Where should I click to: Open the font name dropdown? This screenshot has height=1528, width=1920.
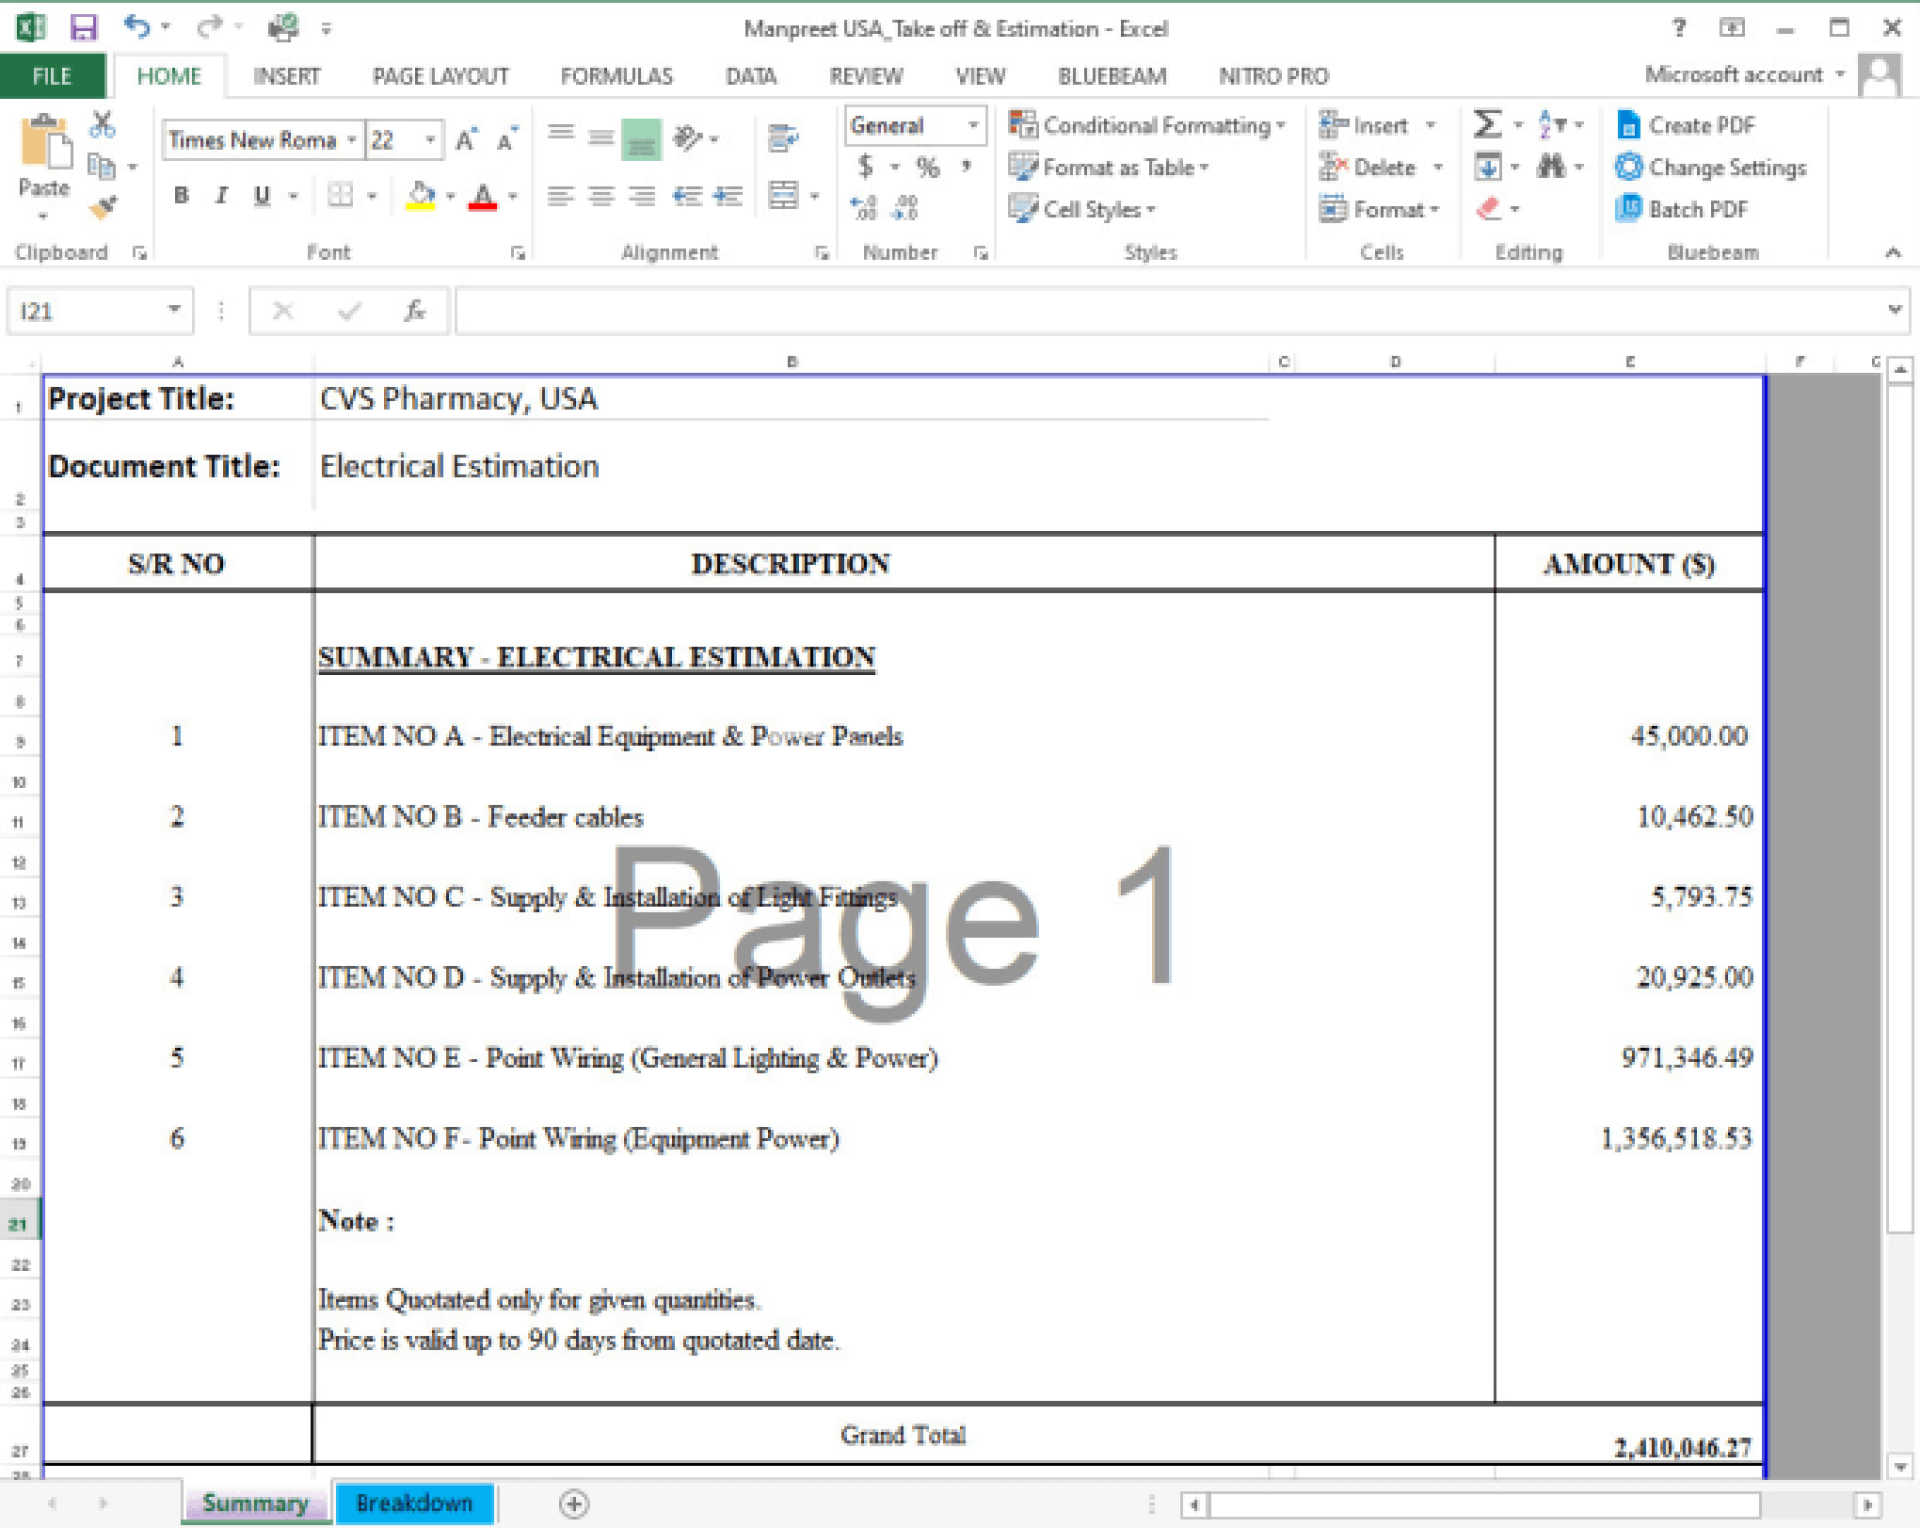351,140
